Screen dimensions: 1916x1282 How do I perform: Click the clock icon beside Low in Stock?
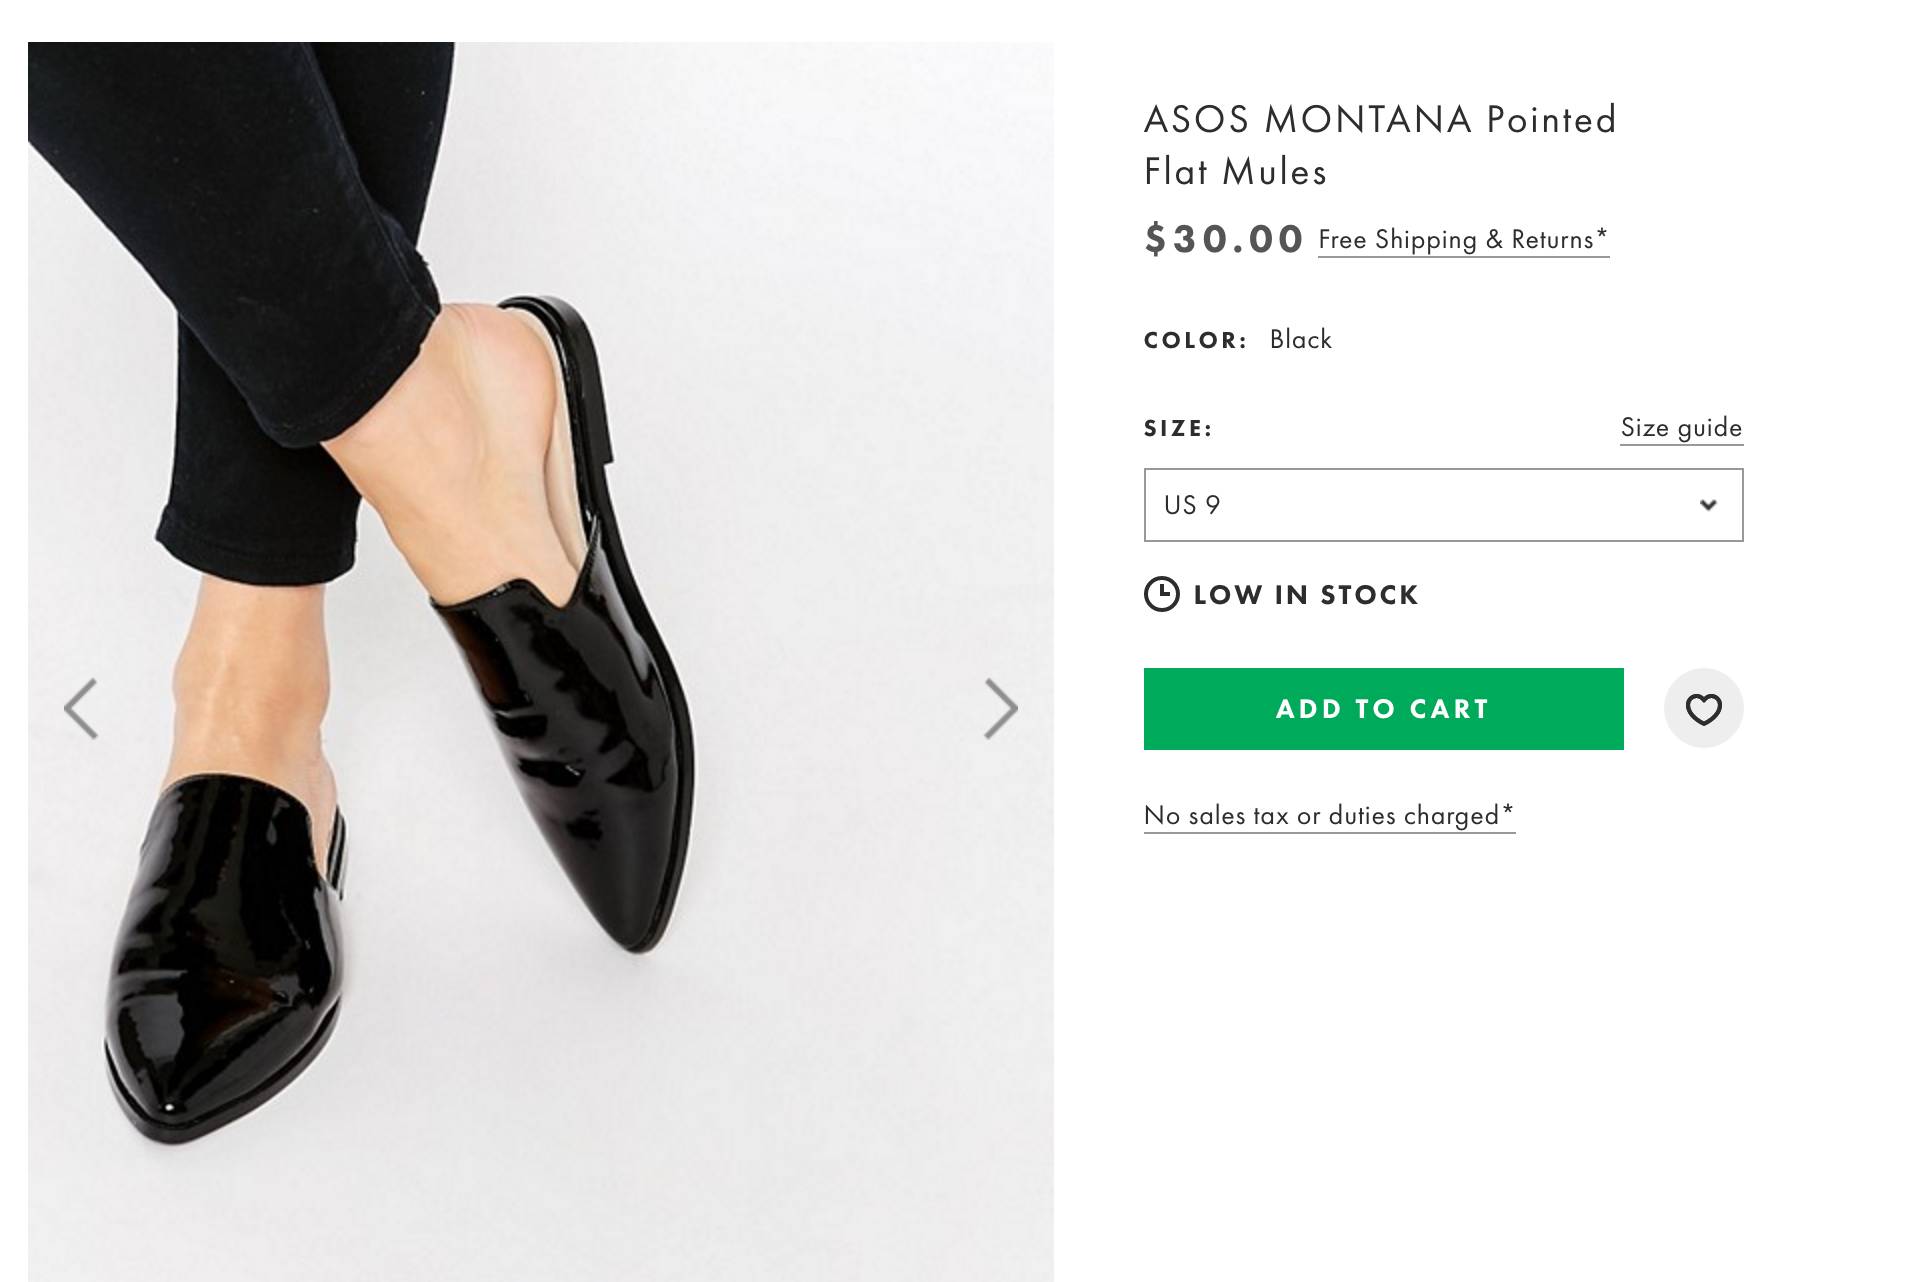point(1161,595)
